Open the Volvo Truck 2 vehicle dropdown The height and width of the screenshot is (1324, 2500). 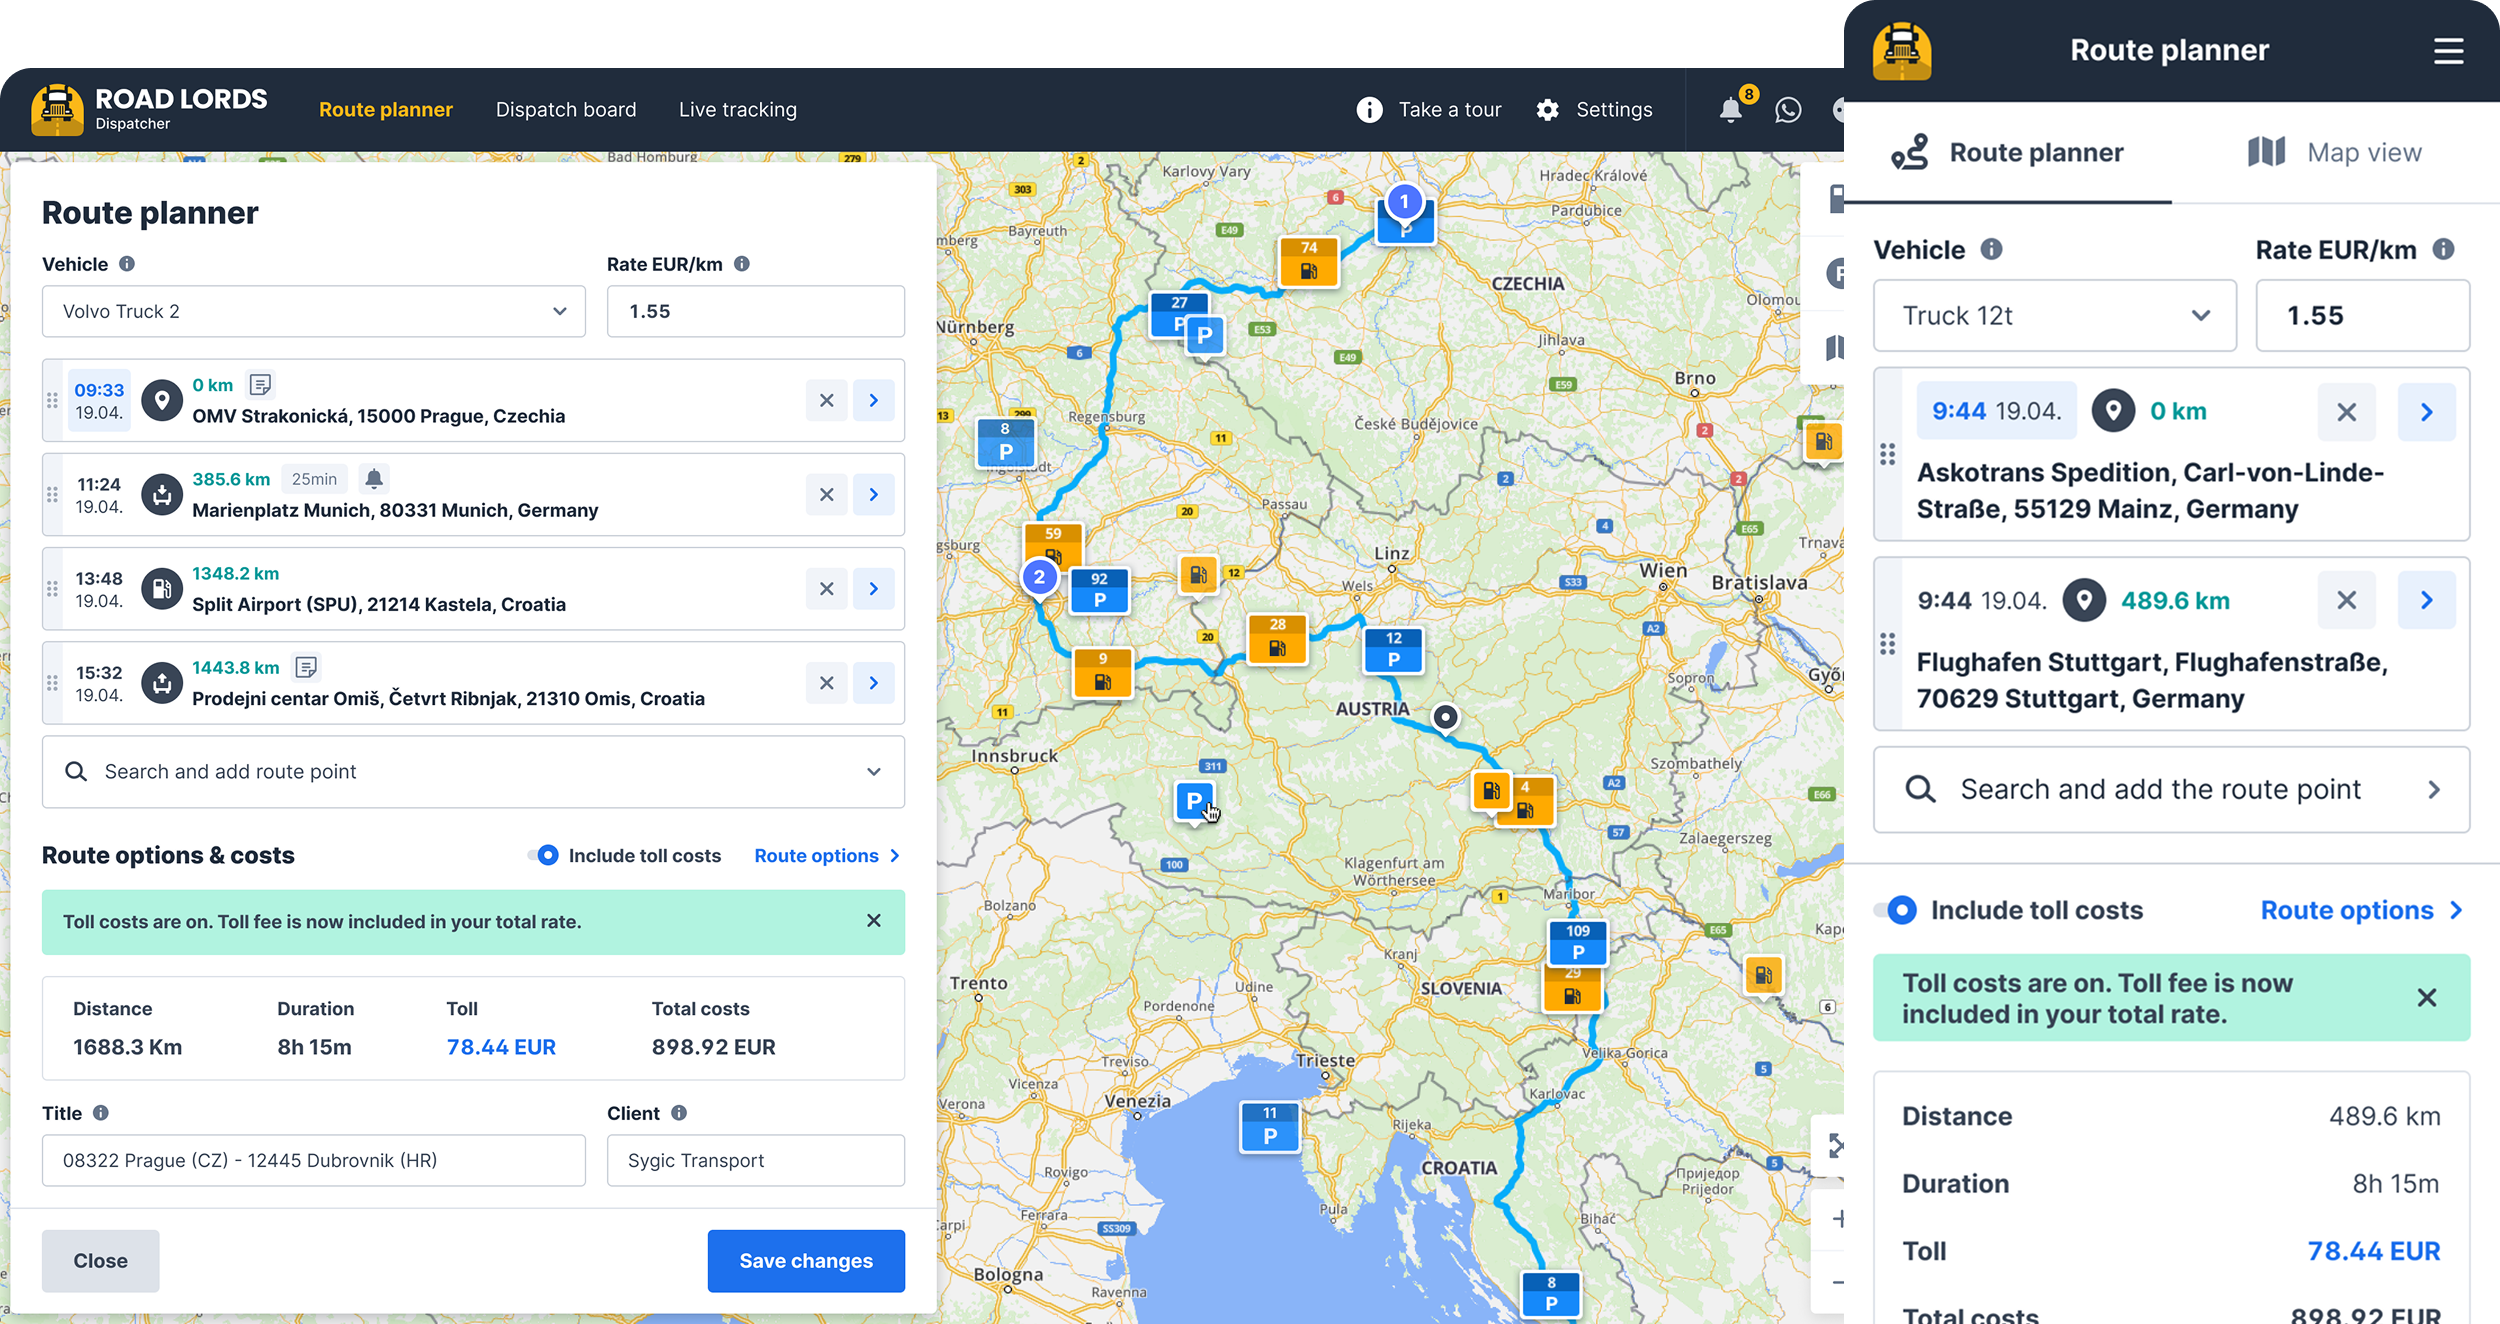click(x=313, y=311)
